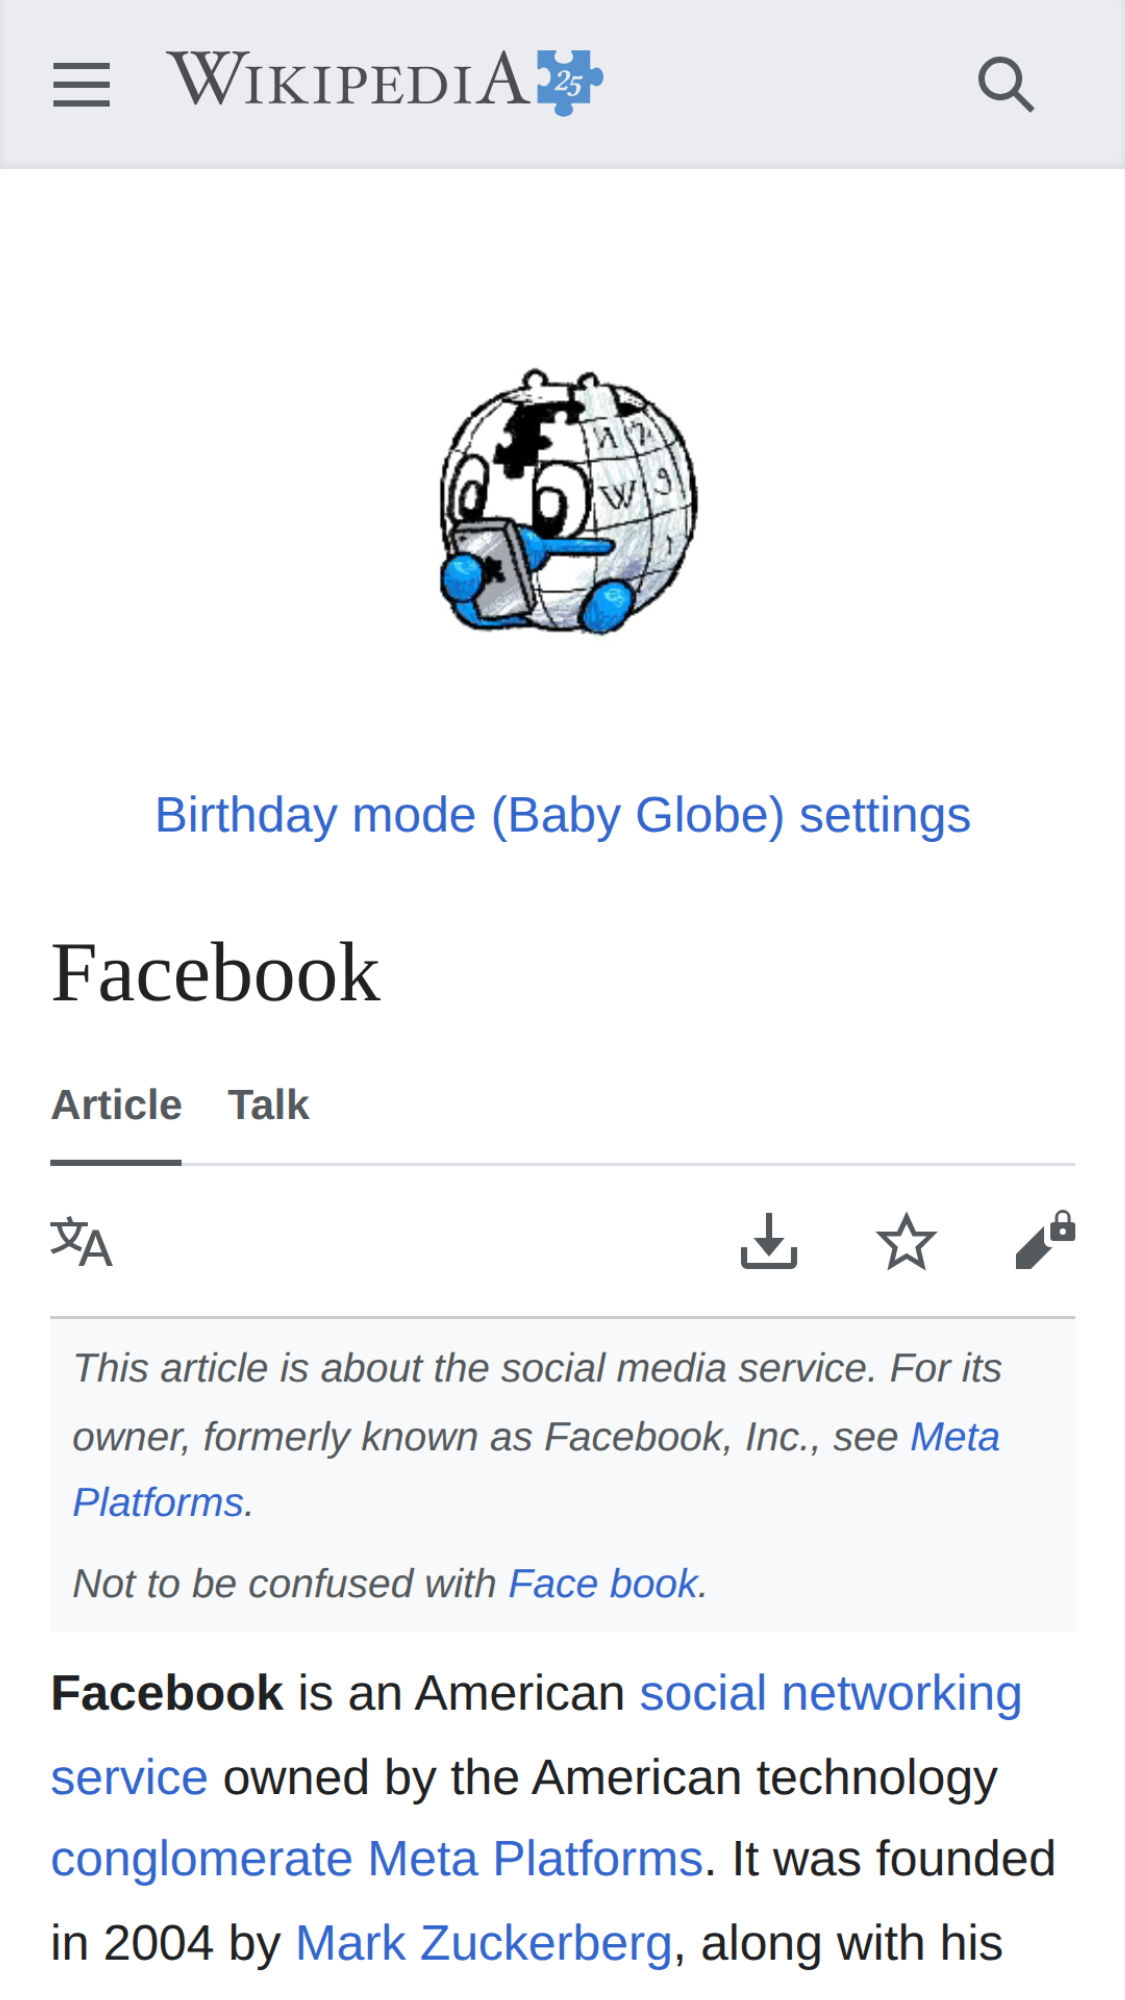The image size is (1125, 2000).
Task: Open Birthday mode (Baby Globe) settings
Action: click(x=562, y=815)
